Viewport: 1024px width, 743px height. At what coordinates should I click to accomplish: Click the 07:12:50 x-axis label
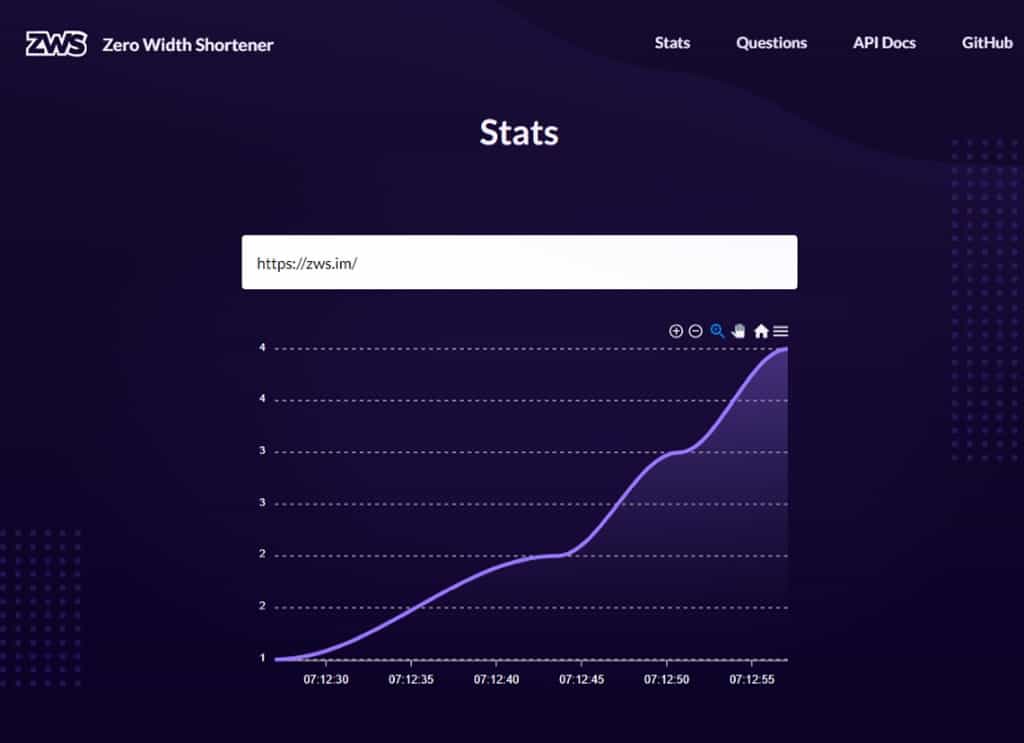pos(666,679)
